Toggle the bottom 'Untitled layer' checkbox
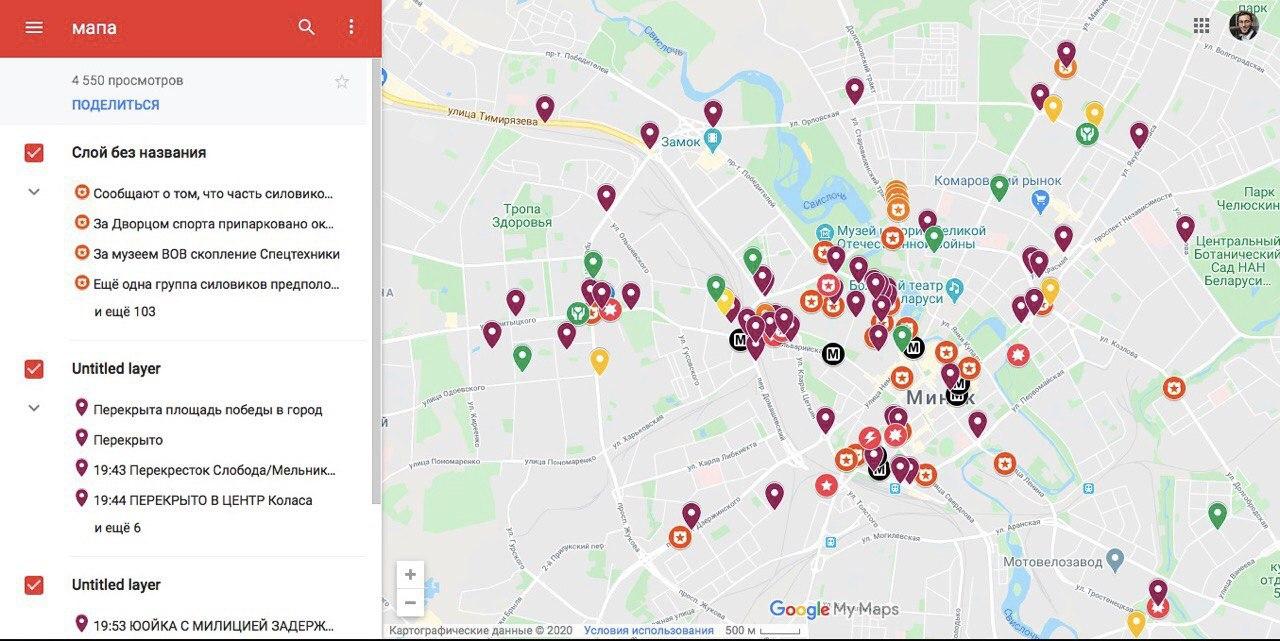The height and width of the screenshot is (641, 1280). (34, 585)
